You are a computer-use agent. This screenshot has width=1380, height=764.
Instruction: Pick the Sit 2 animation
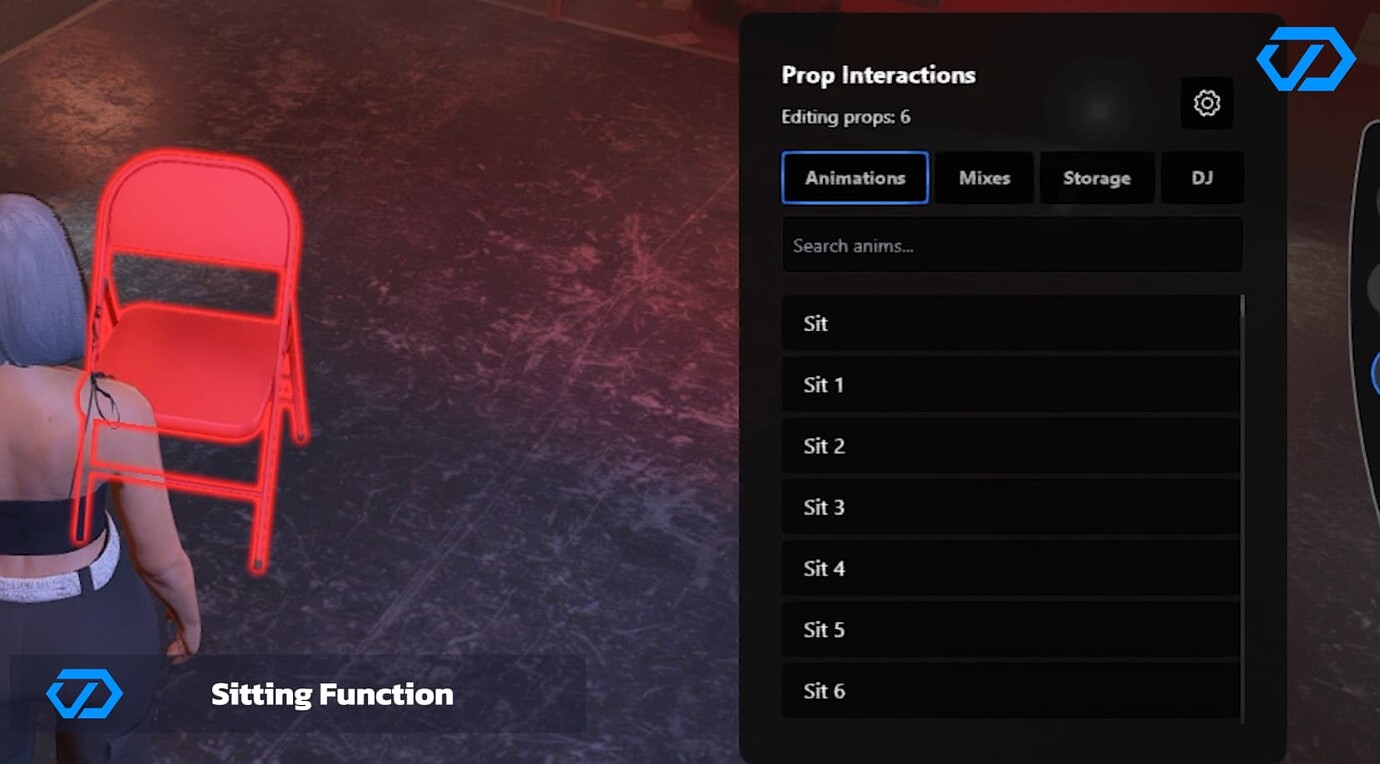pos(1010,446)
